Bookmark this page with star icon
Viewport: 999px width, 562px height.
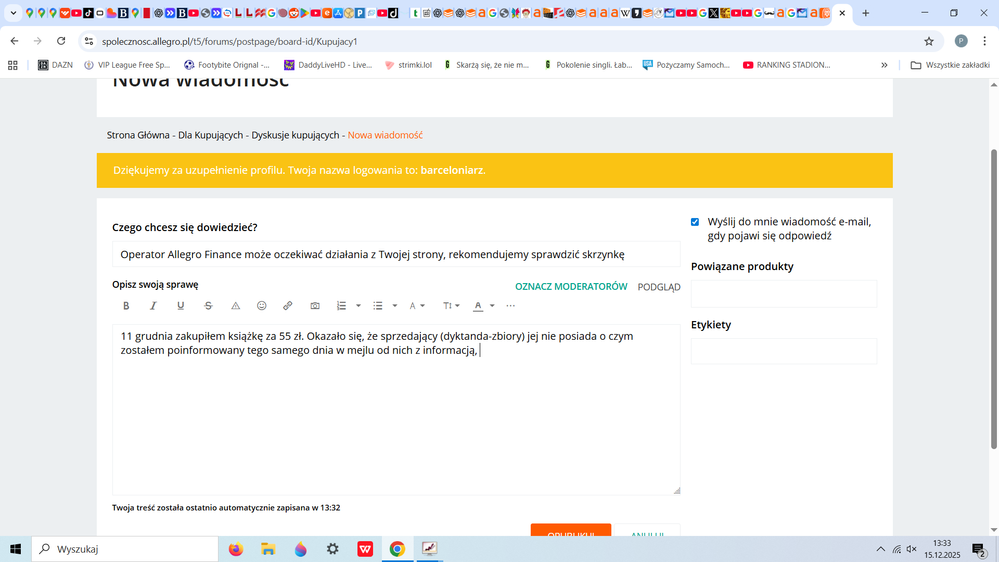point(929,41)
